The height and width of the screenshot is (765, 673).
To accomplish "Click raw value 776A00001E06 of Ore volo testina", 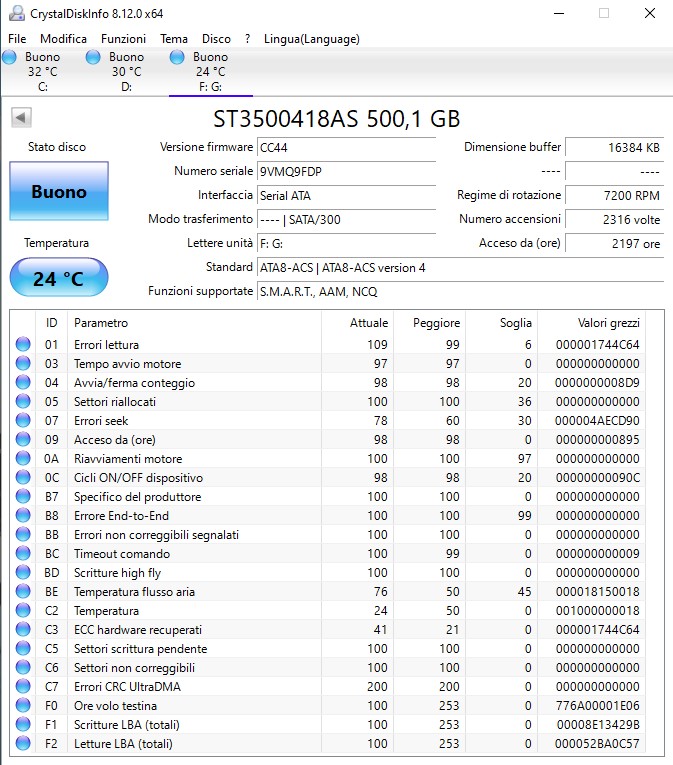I will pos(597,706).
